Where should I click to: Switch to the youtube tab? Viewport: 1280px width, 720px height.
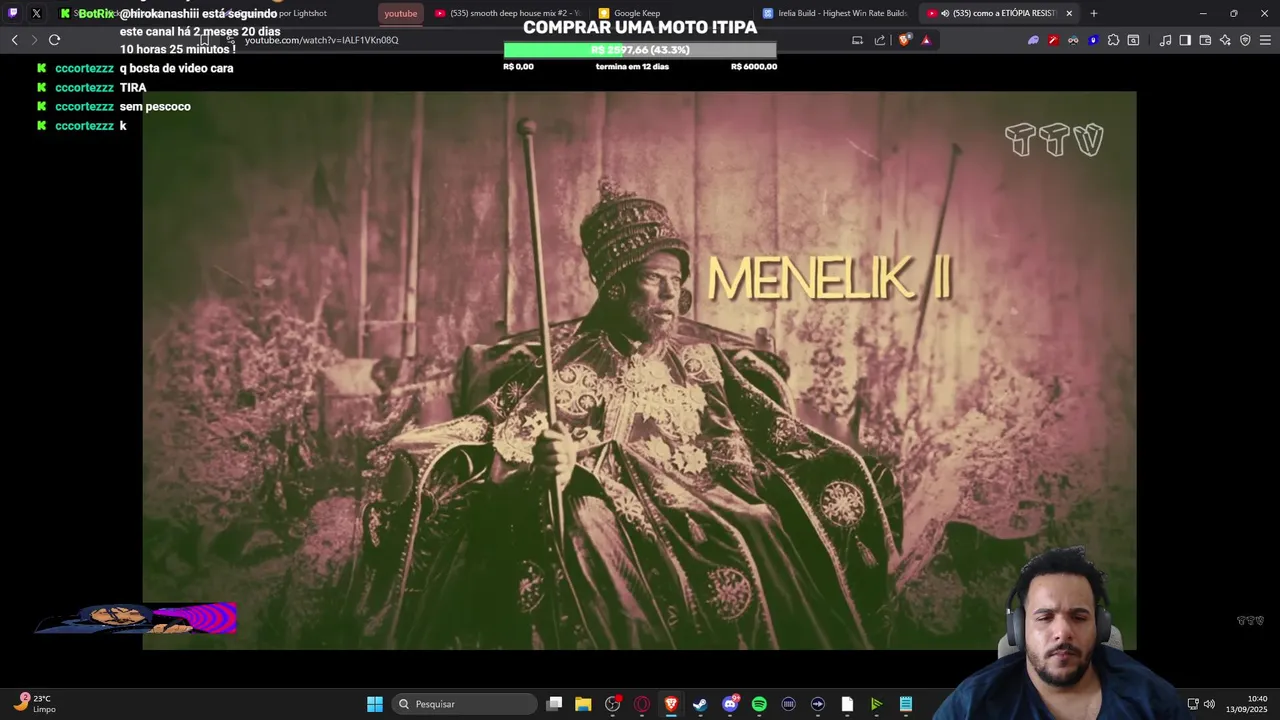tap(401, 13)
